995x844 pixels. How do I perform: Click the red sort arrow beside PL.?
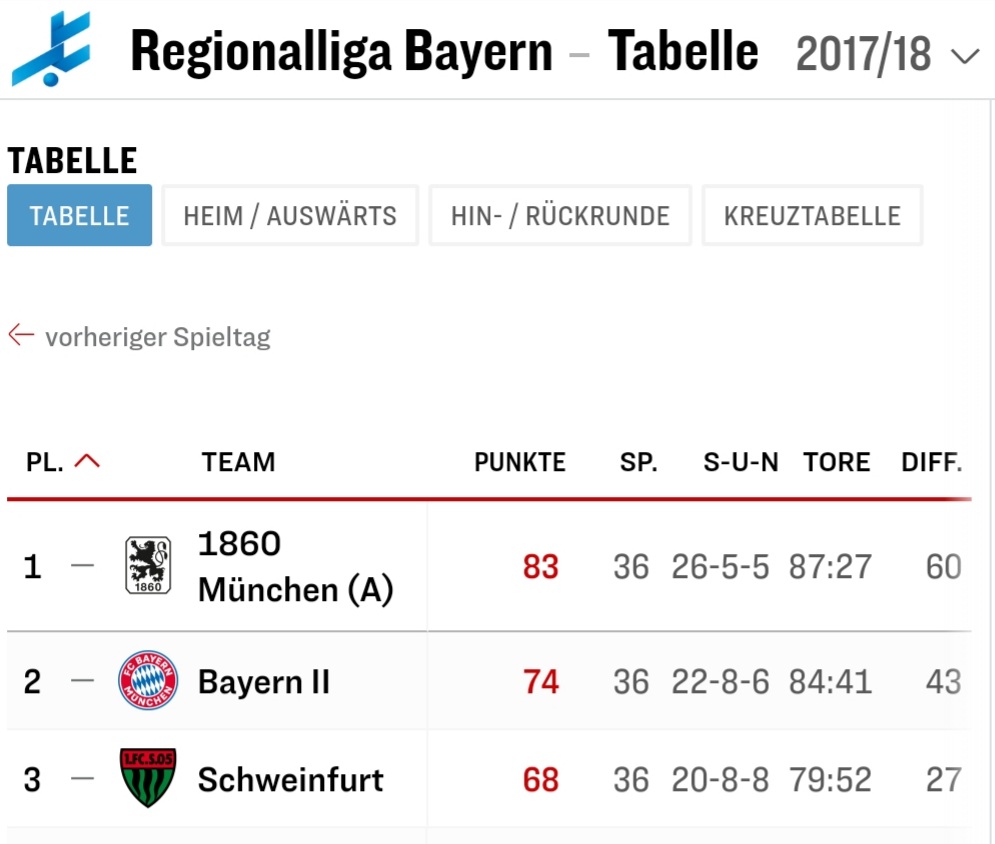coord(87,461)
